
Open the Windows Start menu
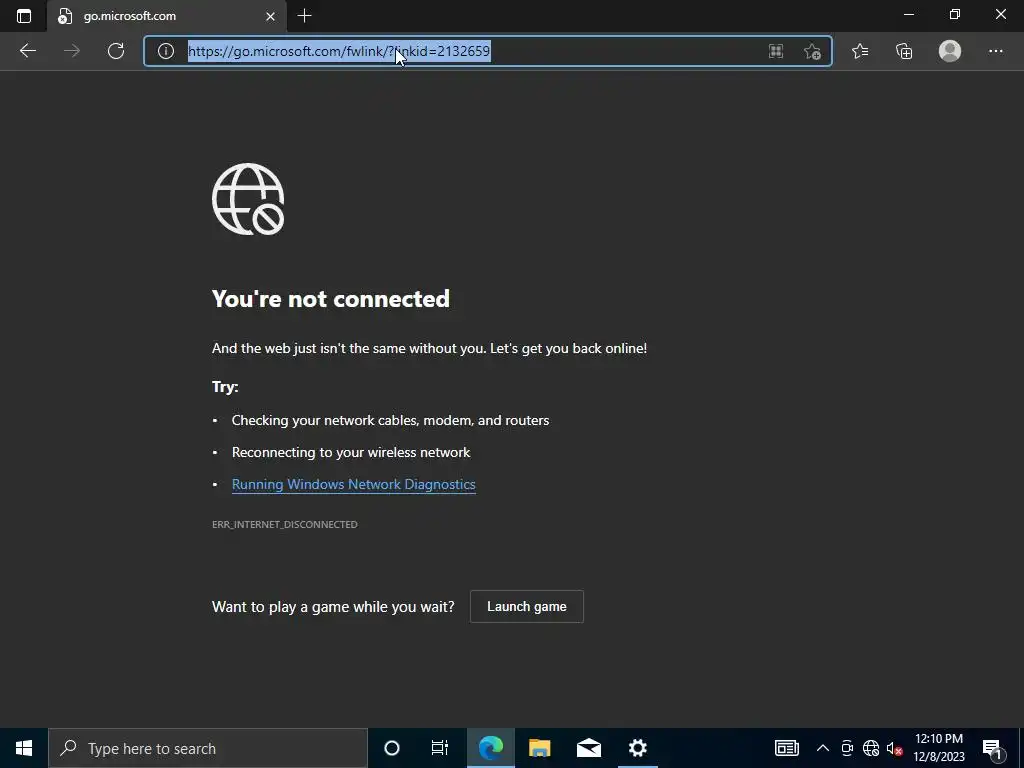pos(24,748)
